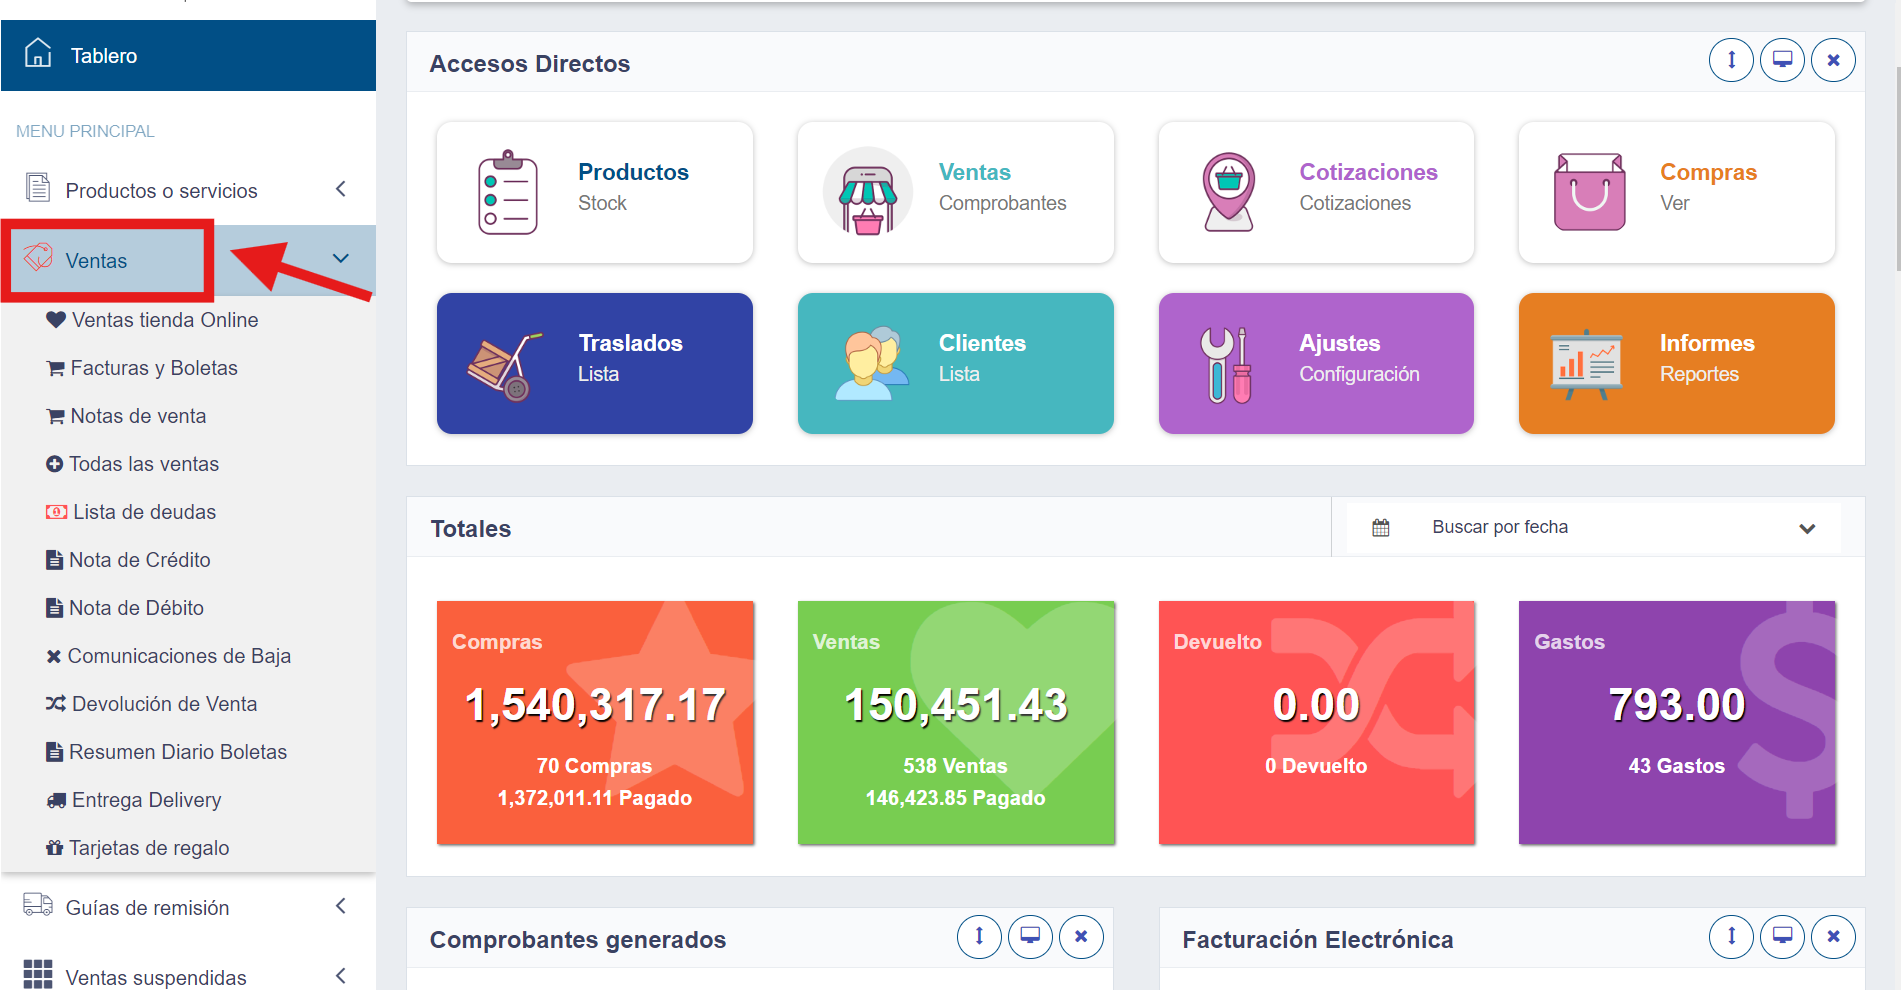Toggle fullscreen on Facturación Electrónica panel
This screenshot has height=990, width=1901.
point(1782,937)
